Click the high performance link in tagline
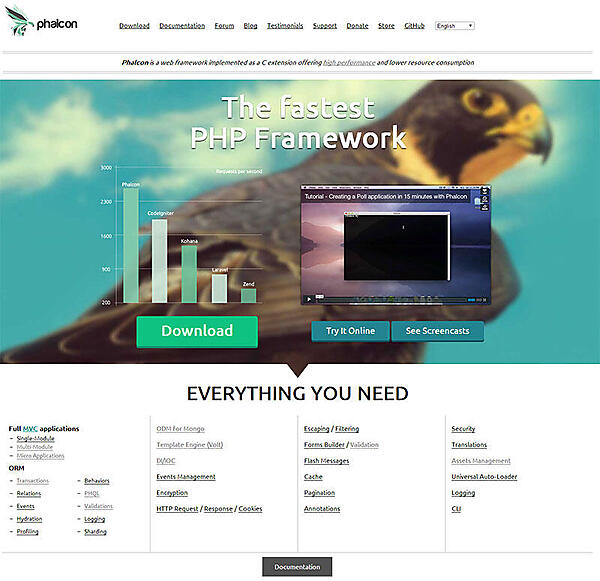This screenshot has height=581, width=600. point(349,62)
